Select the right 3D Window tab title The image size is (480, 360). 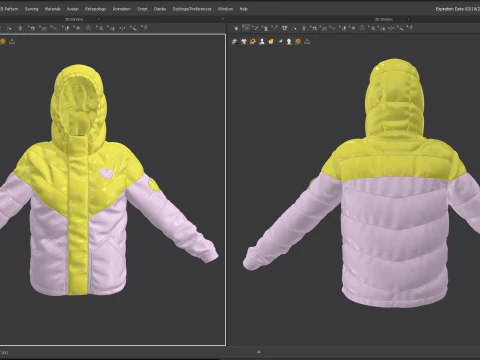tap(384, 19)
